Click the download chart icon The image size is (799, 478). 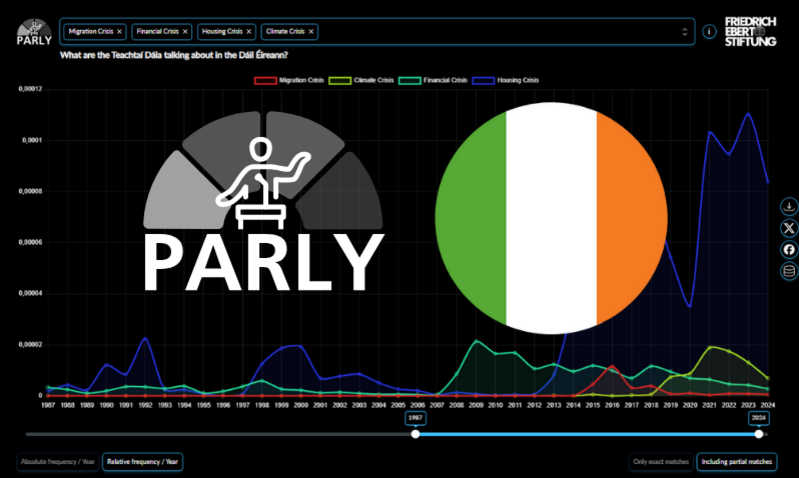click(789, 206)
